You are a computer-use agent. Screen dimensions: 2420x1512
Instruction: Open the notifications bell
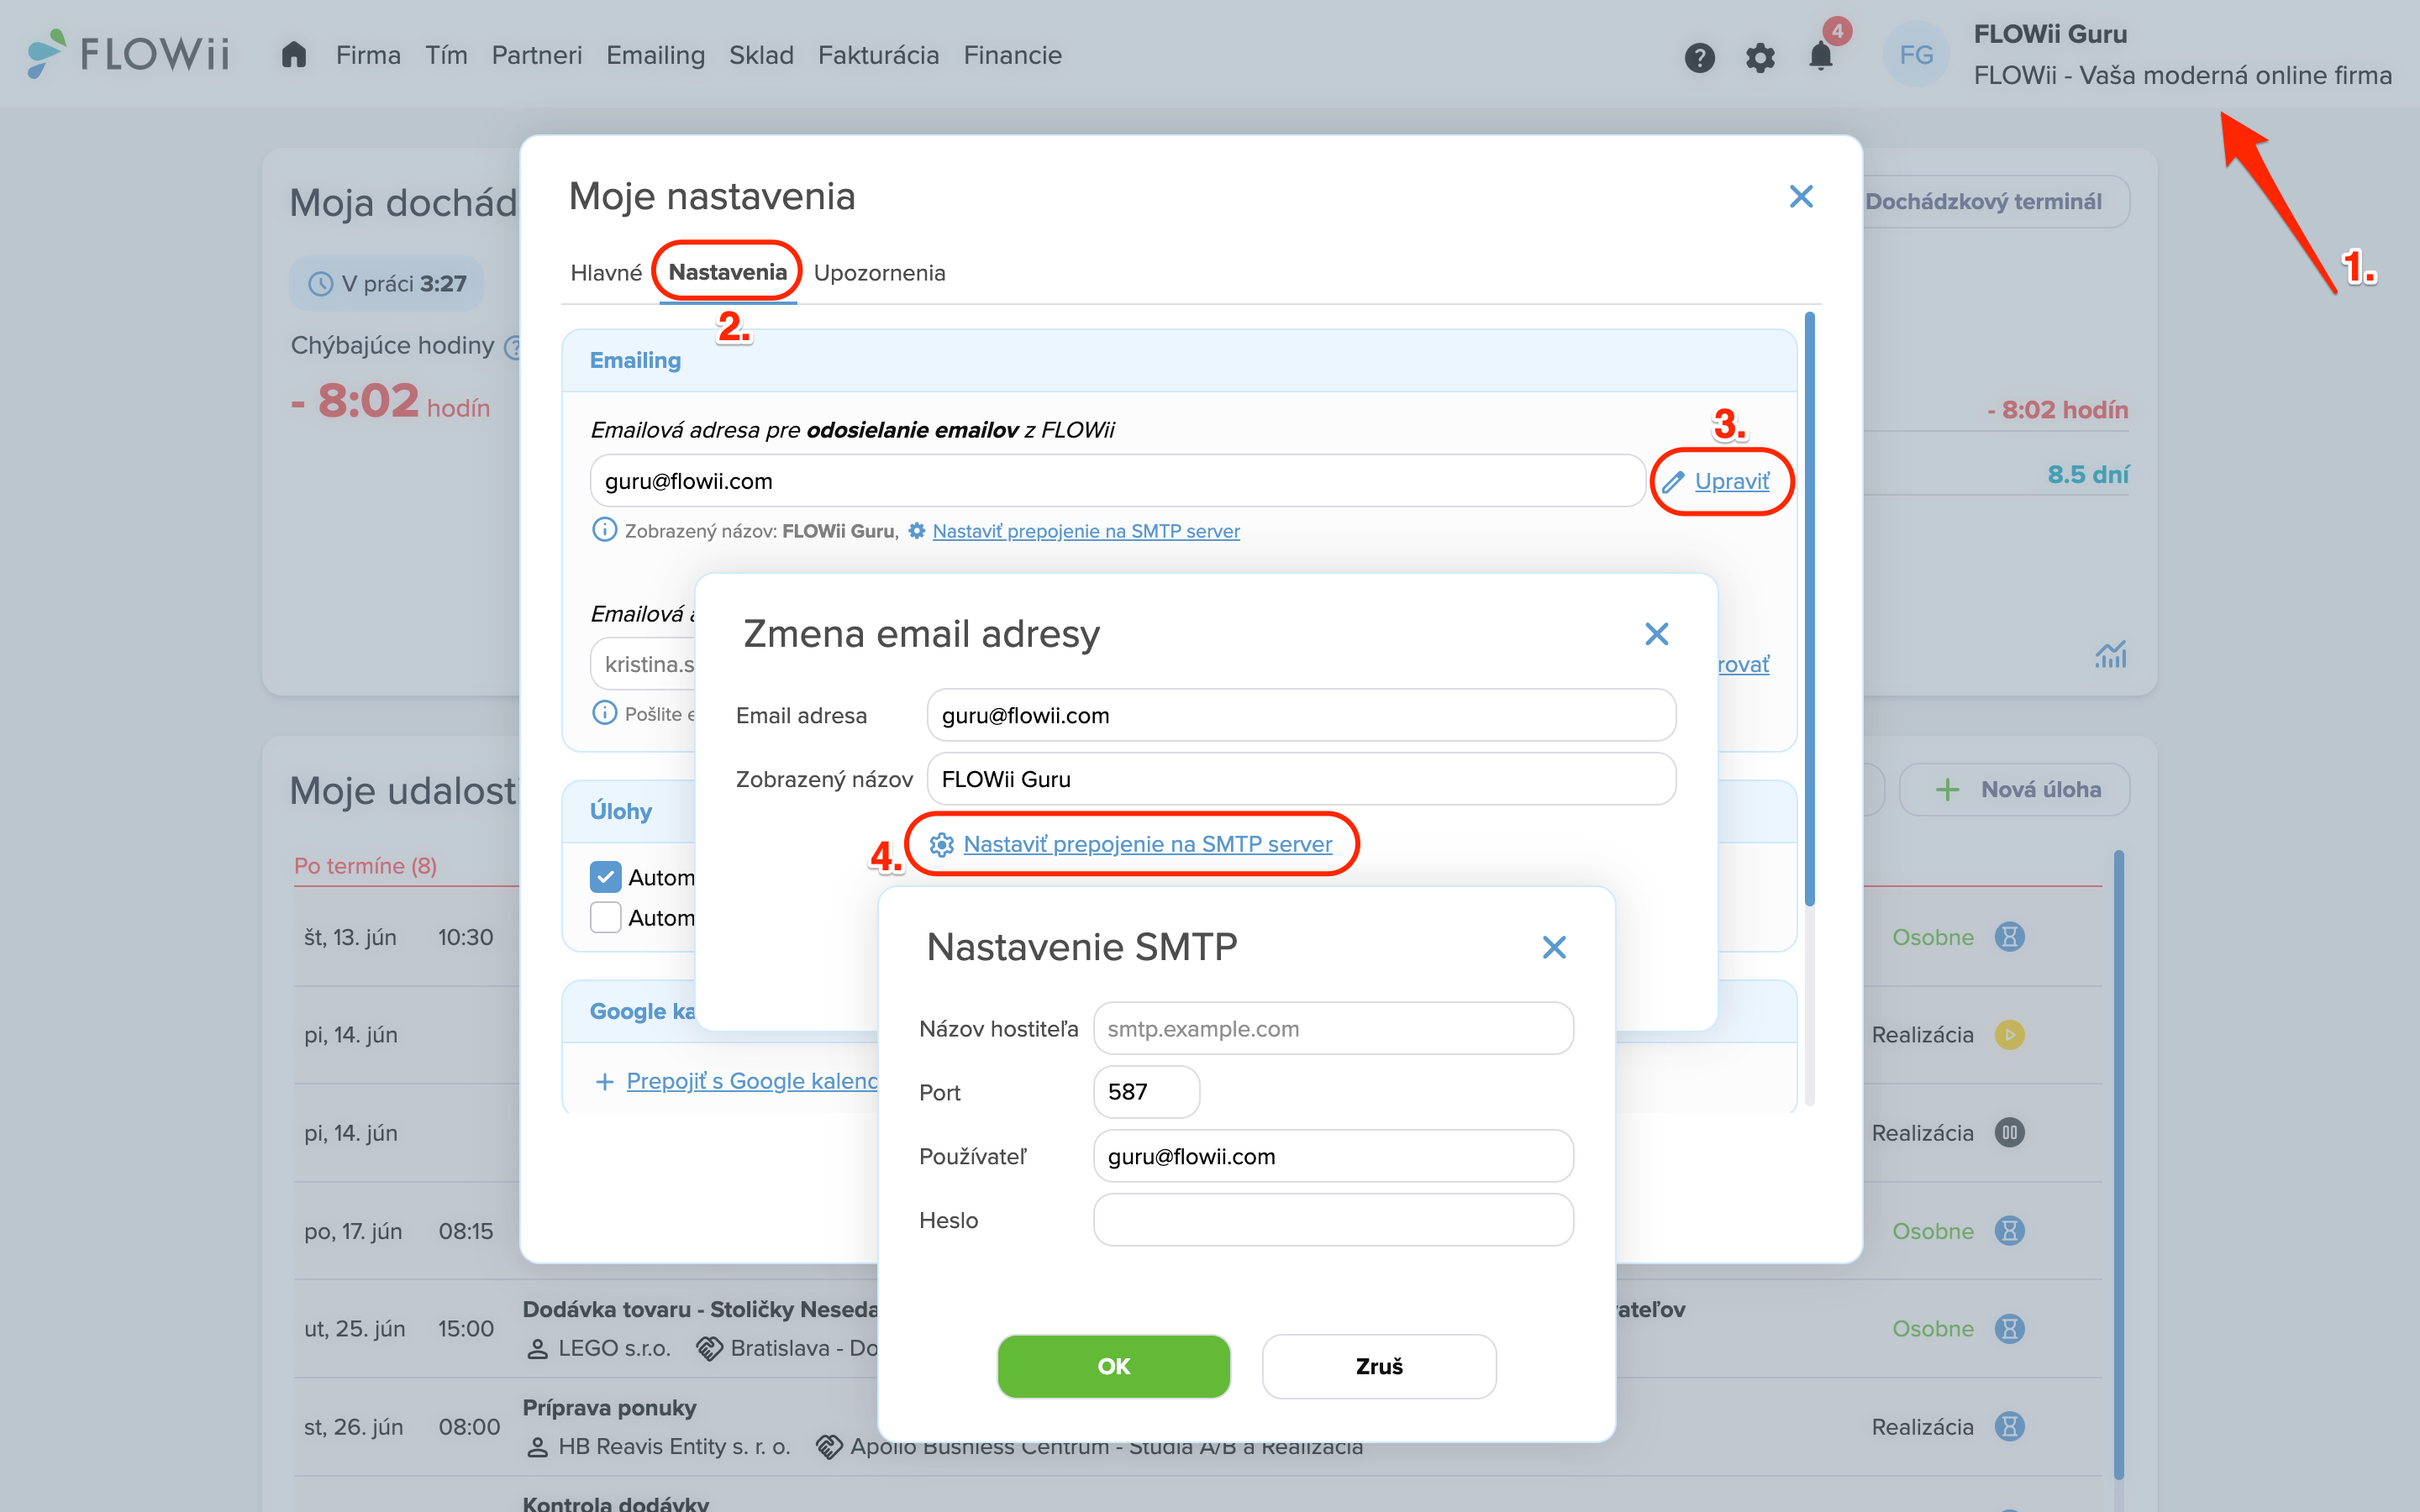click(1821, 56)
